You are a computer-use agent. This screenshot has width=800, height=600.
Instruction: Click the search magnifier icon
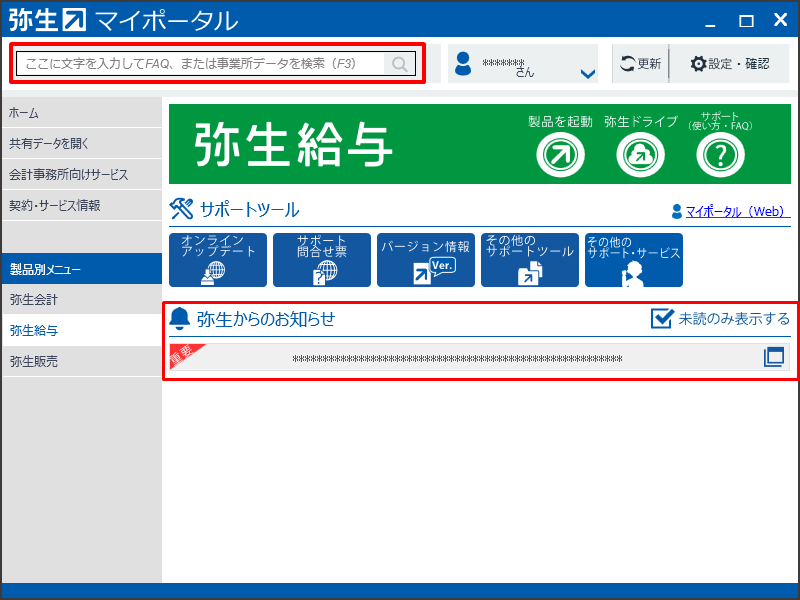click(399, 64)
